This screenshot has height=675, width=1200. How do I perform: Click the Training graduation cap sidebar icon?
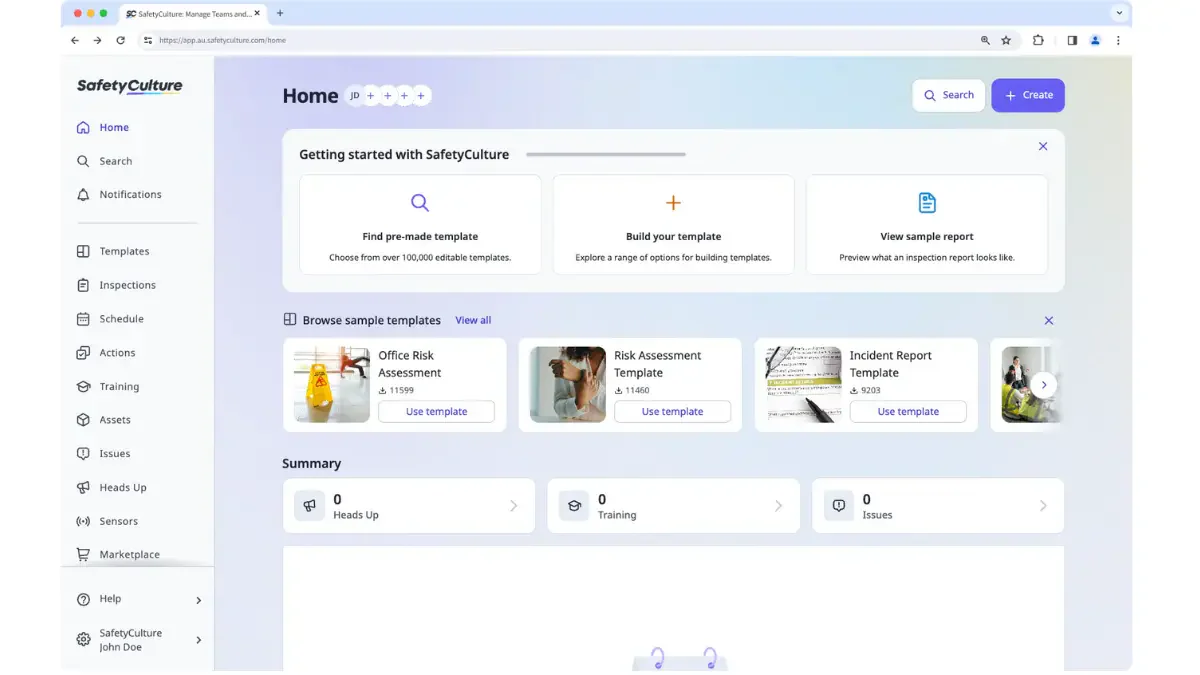[83, 386]
